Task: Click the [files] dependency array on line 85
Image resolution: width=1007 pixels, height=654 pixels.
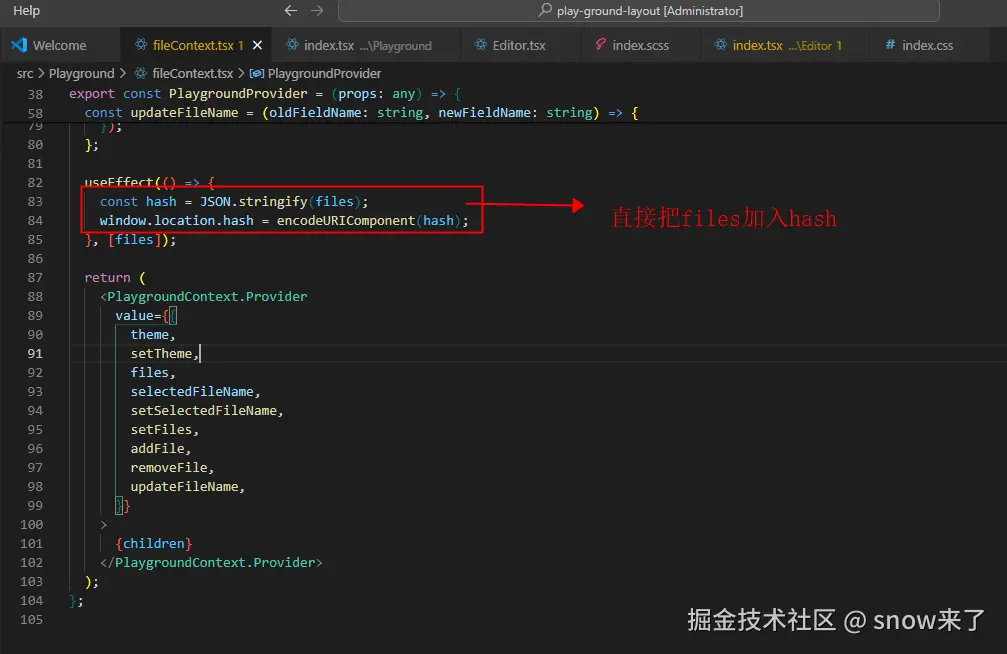Action: point(134,240)
